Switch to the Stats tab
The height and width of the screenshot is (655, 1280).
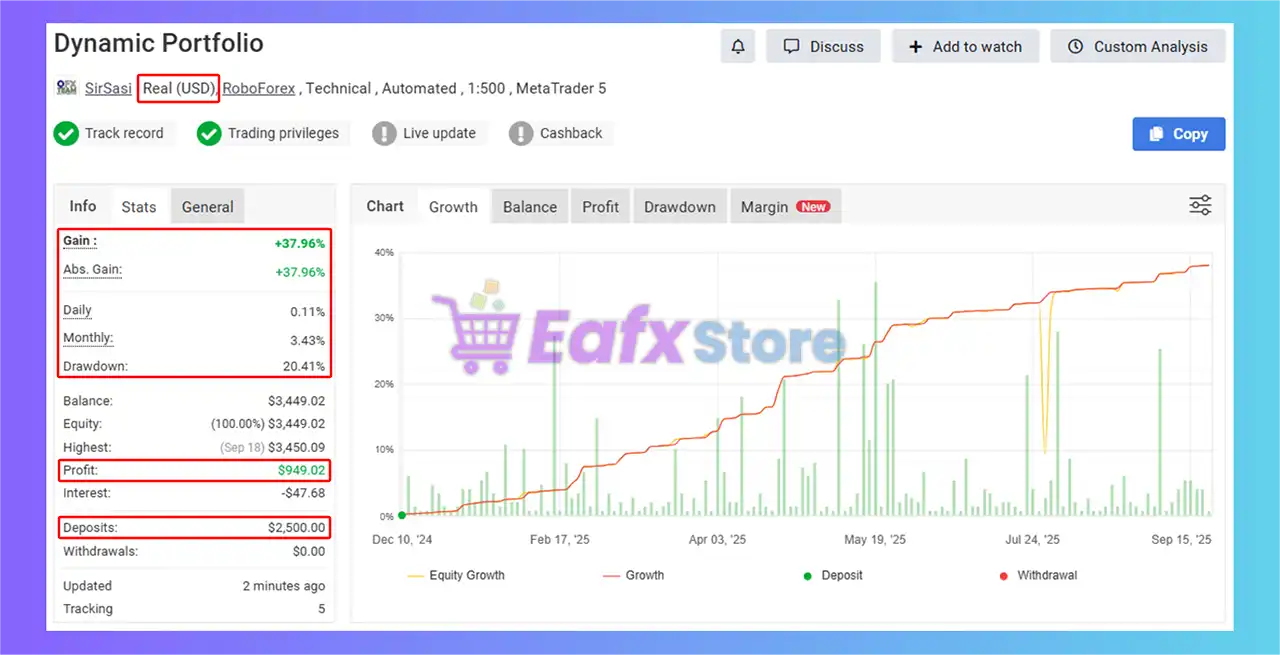pos(139,207)
